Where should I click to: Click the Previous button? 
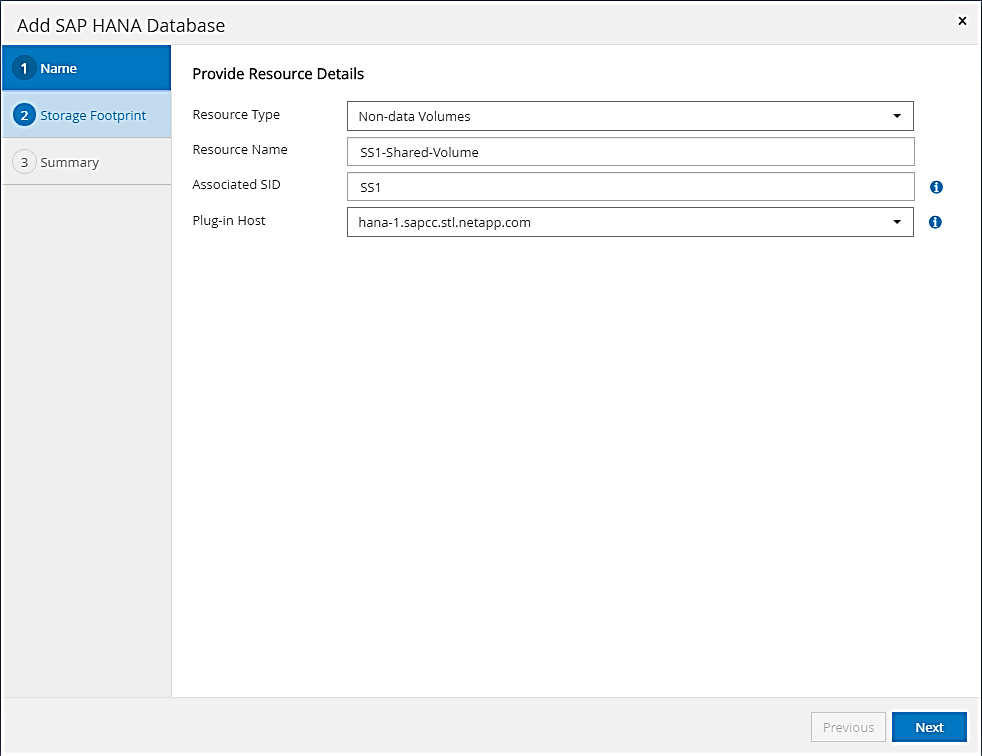click(848, 727)
